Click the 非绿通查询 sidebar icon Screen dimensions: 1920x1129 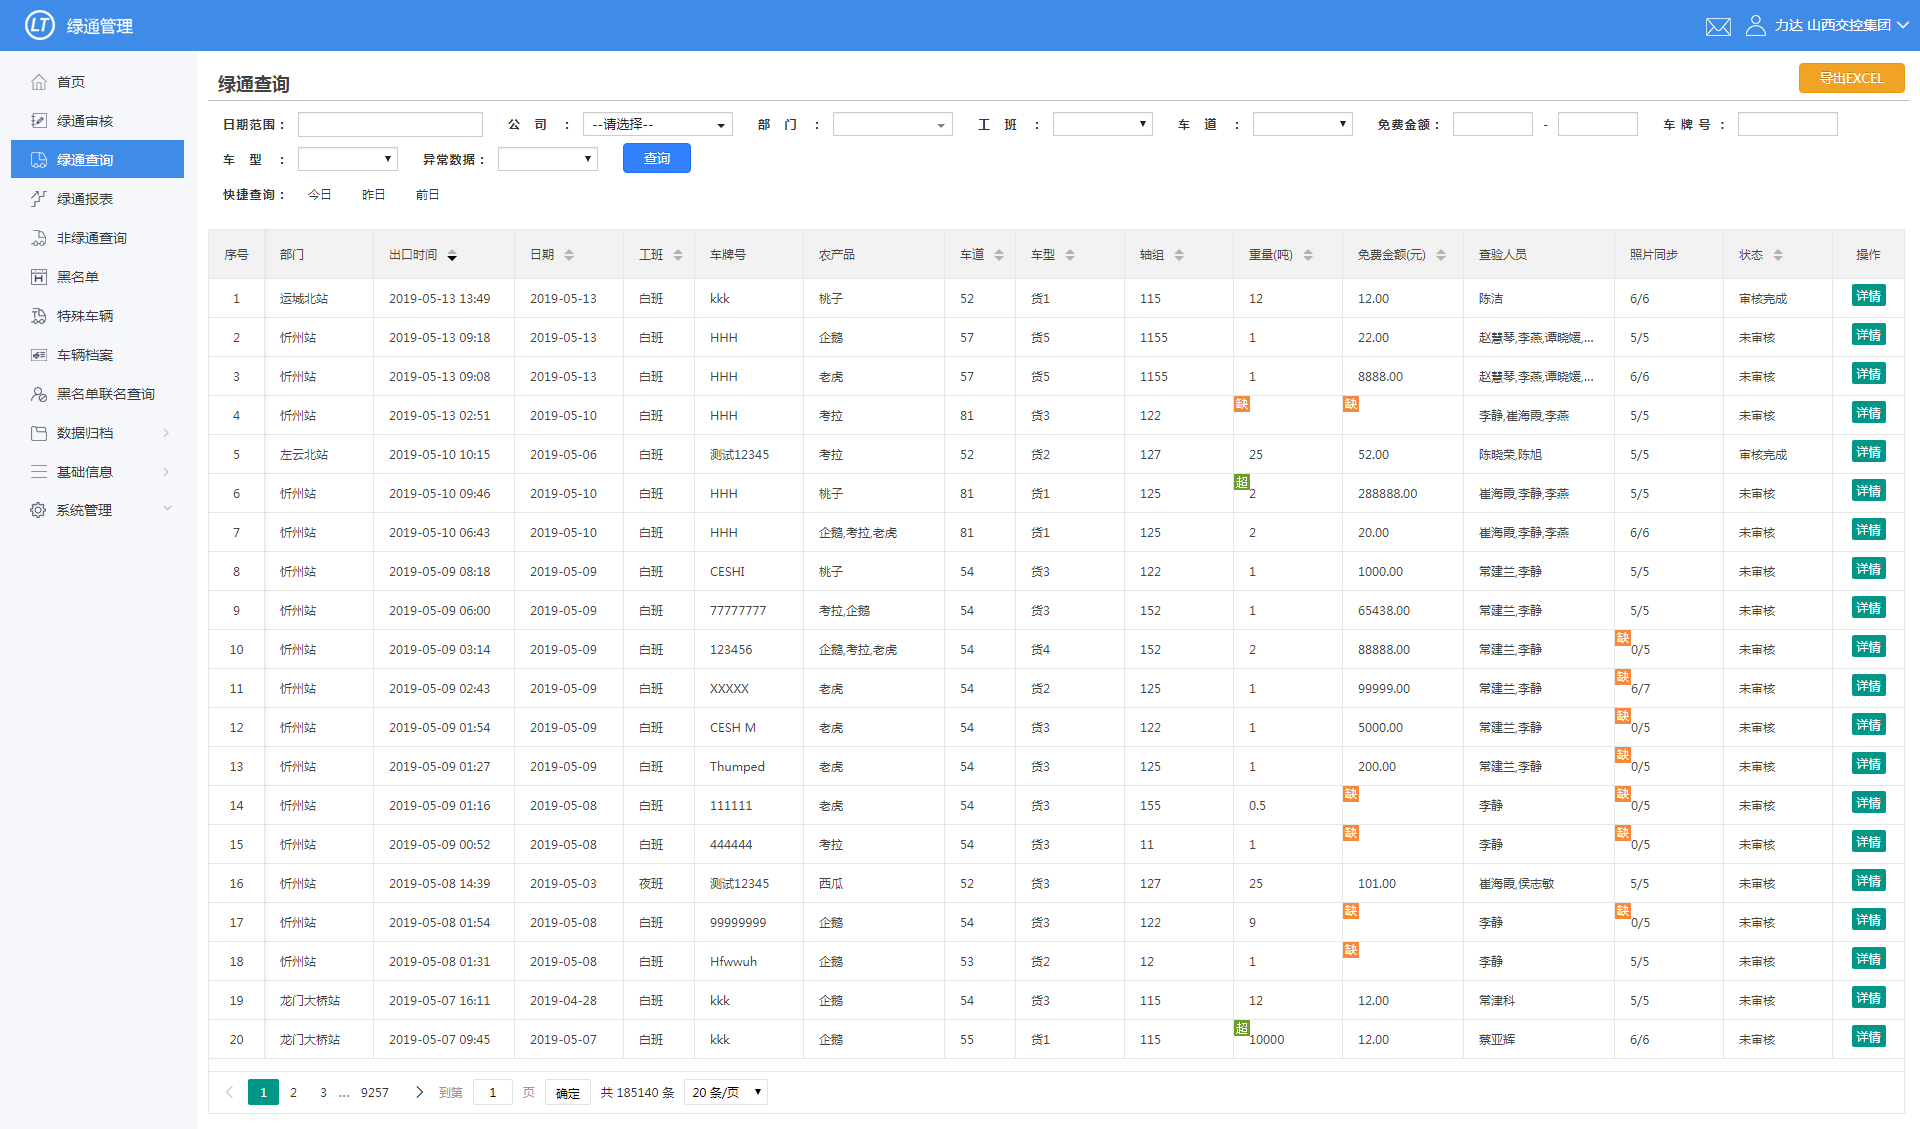pos(39,238)
